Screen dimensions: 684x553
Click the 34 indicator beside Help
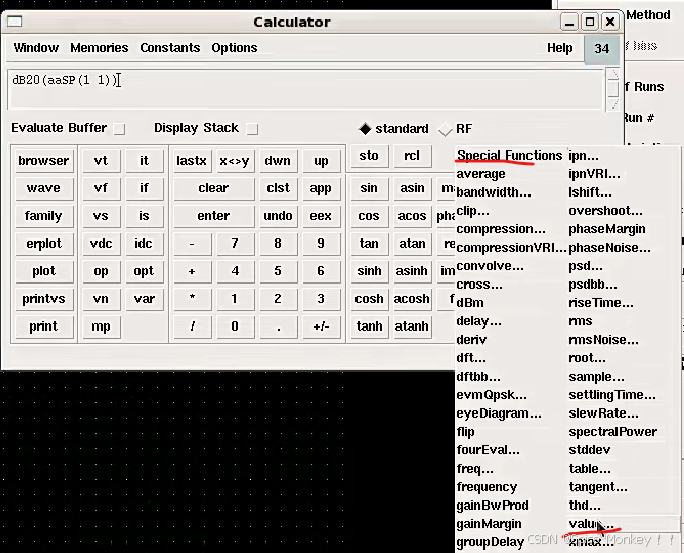(602, 48)
